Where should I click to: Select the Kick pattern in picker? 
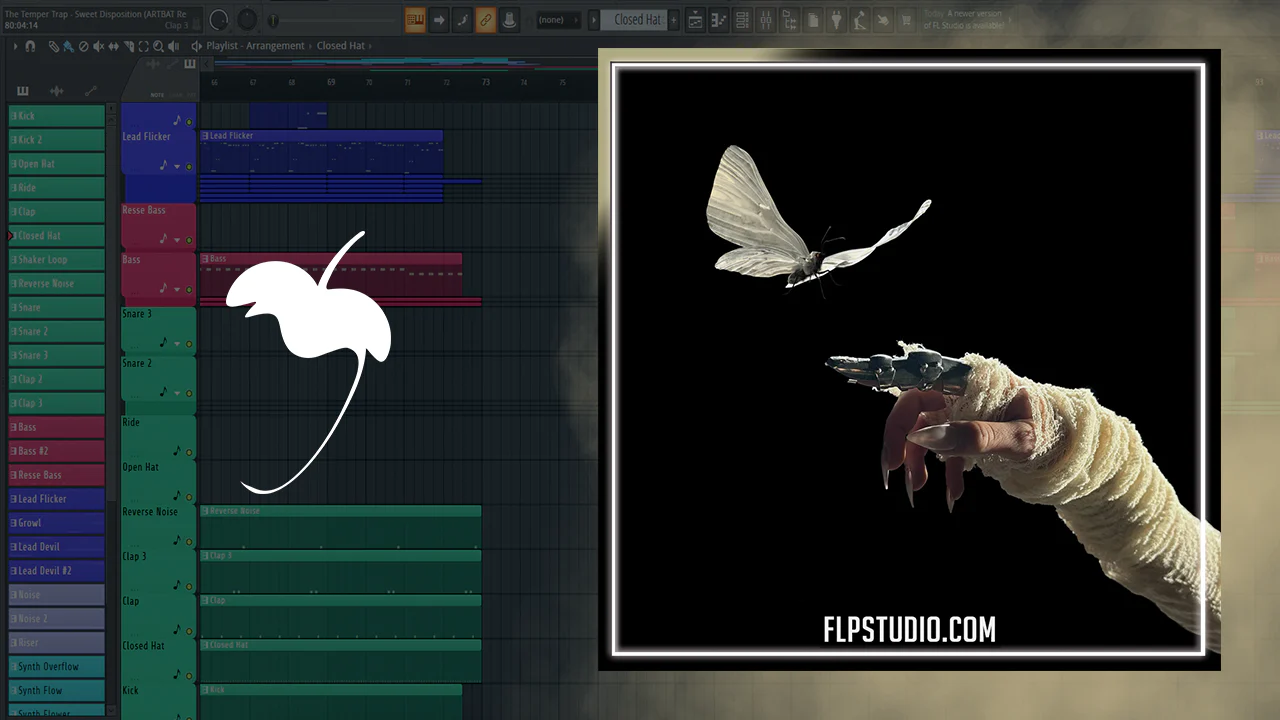[57, 116]
